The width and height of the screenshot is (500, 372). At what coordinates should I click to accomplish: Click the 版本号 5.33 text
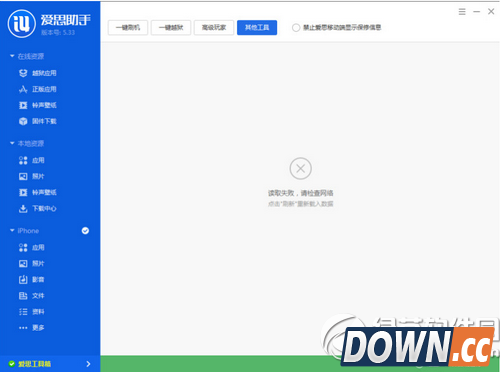[x=58, y=33]
